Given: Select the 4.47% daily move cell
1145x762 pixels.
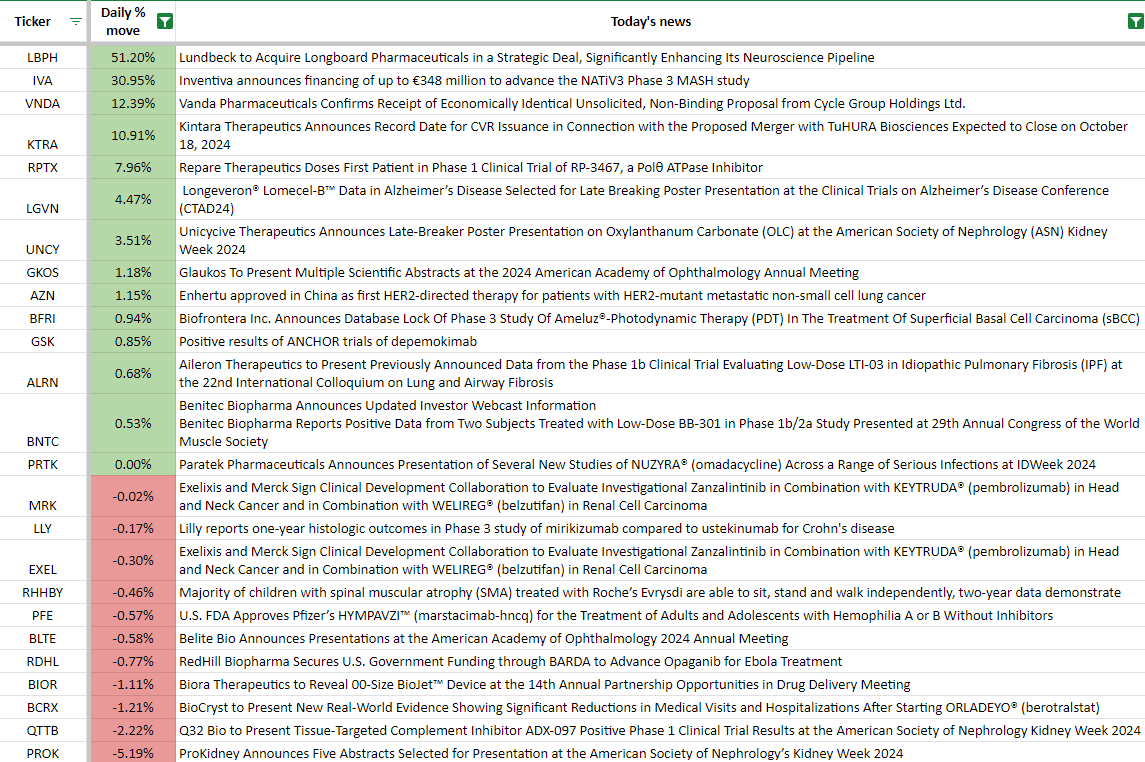Looking at the screenshot, I should coord(133,199).
